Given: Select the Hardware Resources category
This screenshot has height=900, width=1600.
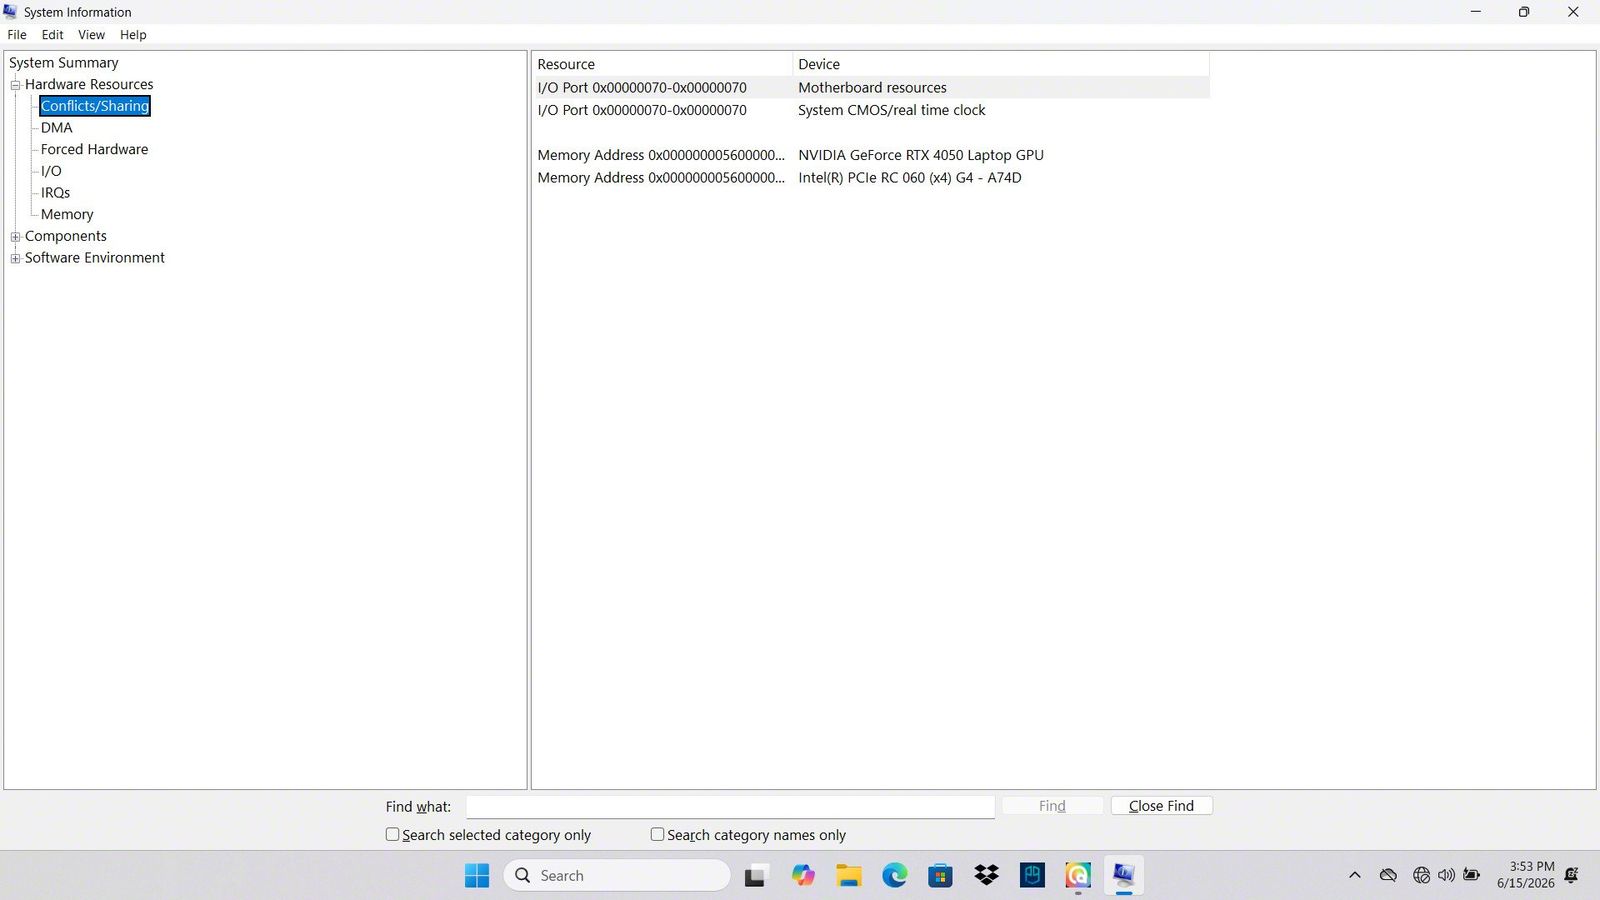Looking at the screenshot, I should click(89, 85).
